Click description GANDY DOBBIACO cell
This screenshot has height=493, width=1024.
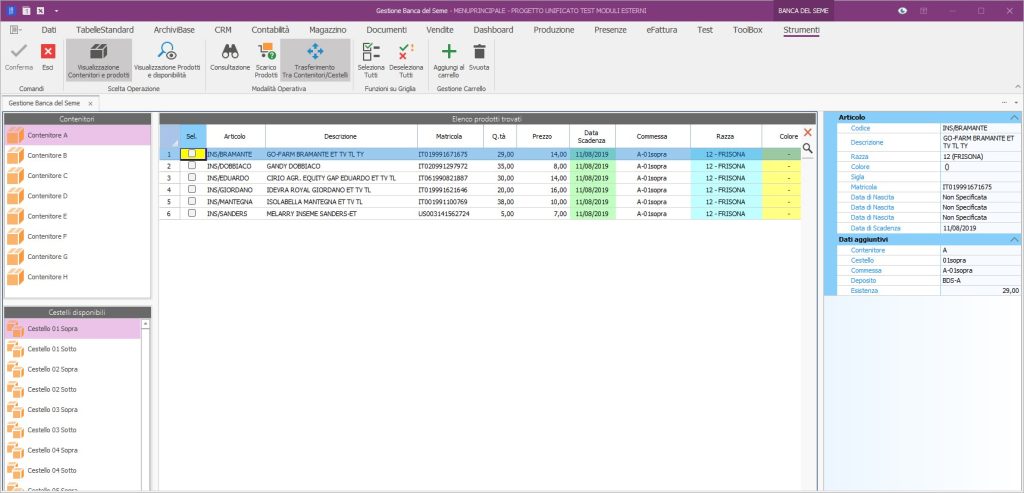(341, 166)
